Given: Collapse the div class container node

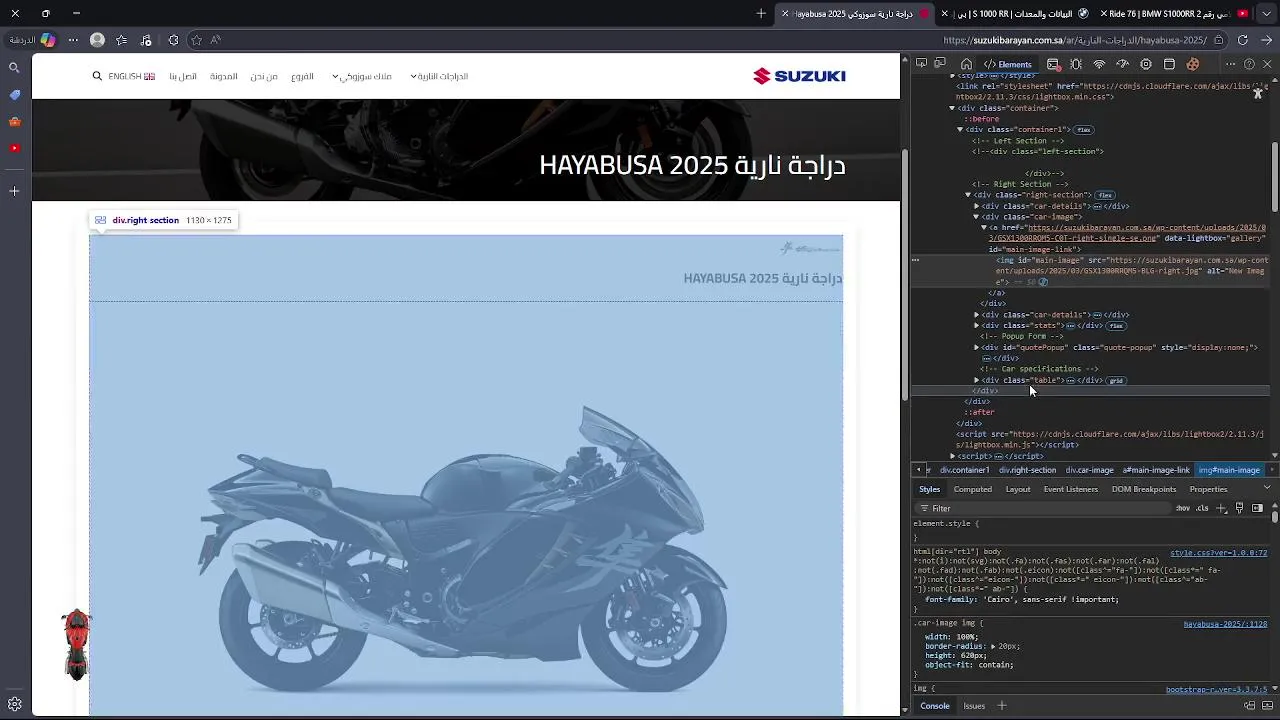Looking at the screenshot, I should (952, 108).
